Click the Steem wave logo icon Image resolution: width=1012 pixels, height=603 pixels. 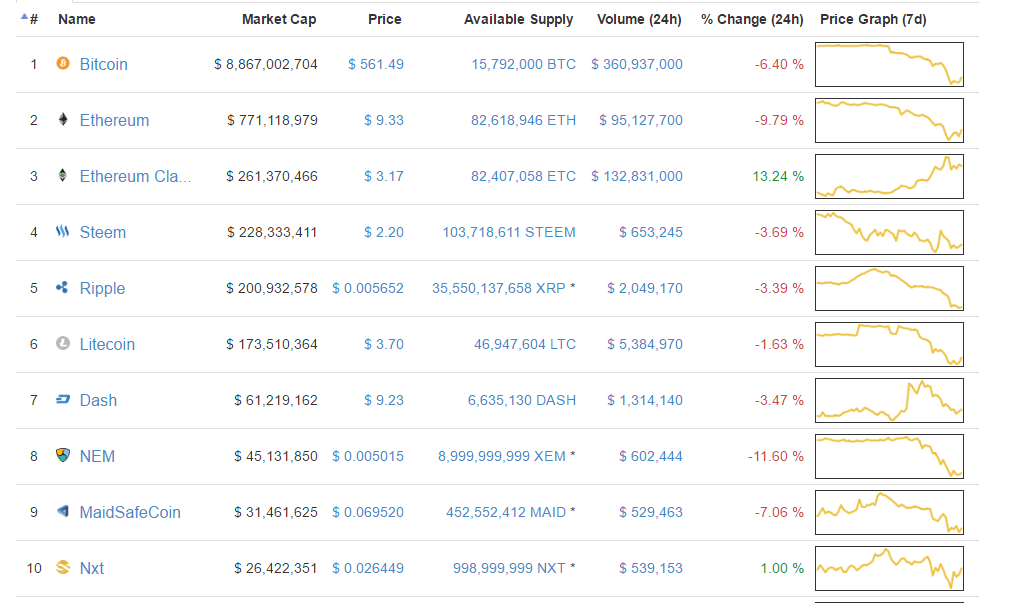(x=63, y=231)
